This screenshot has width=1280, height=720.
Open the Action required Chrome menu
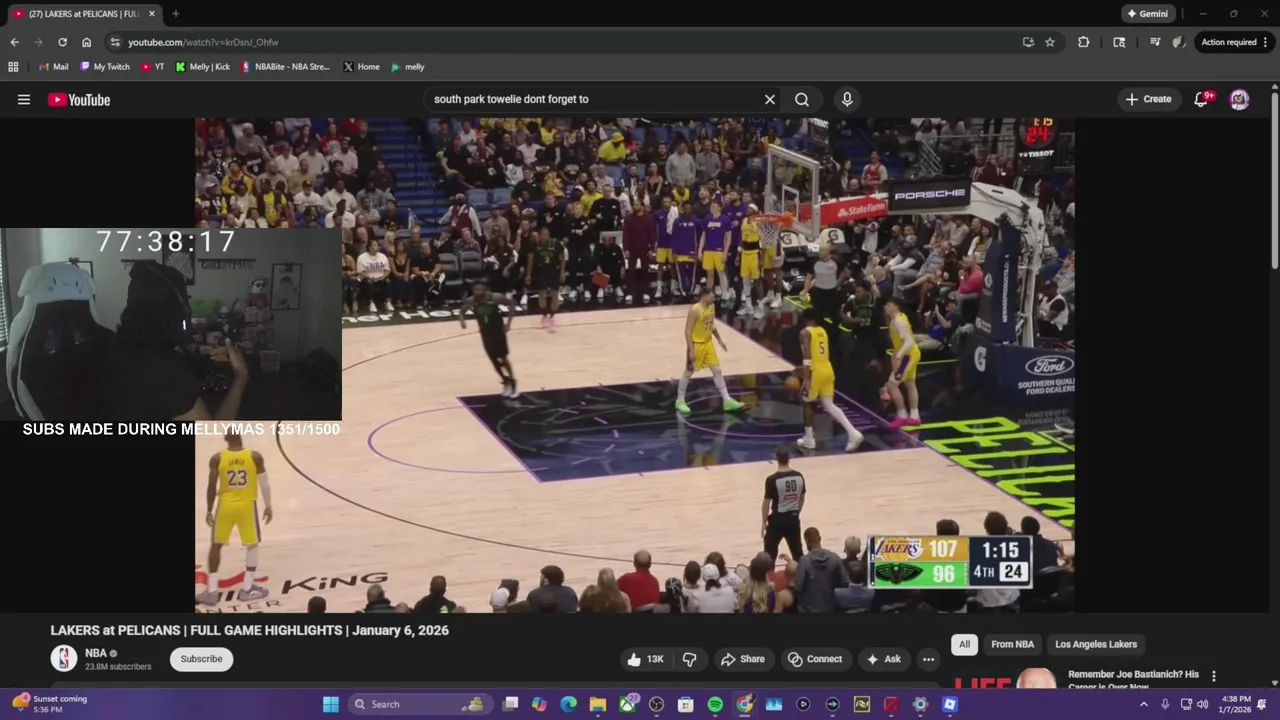pyautogui.click(x=1235, y=42)
